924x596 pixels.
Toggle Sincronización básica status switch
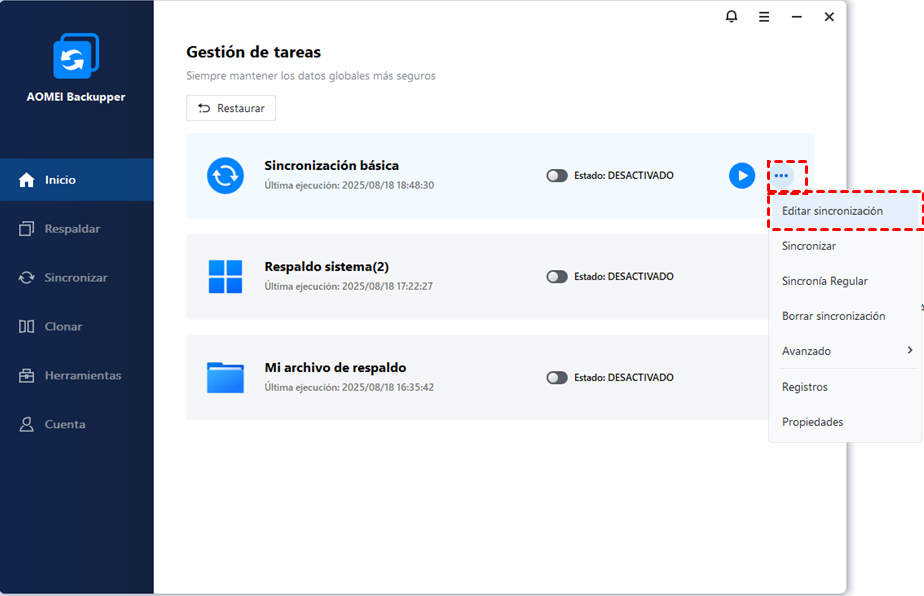coord(557,176)
